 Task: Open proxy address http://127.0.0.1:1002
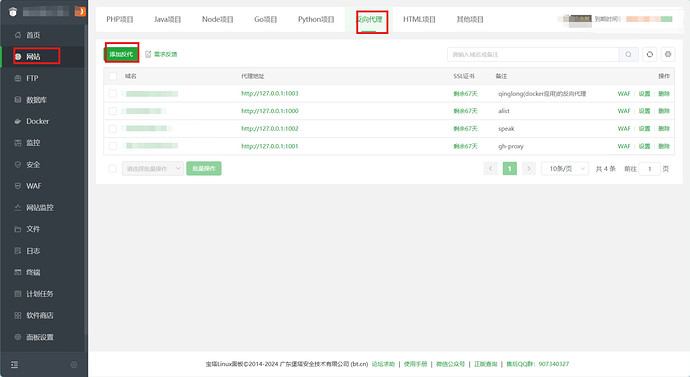(x=270, y=128)
